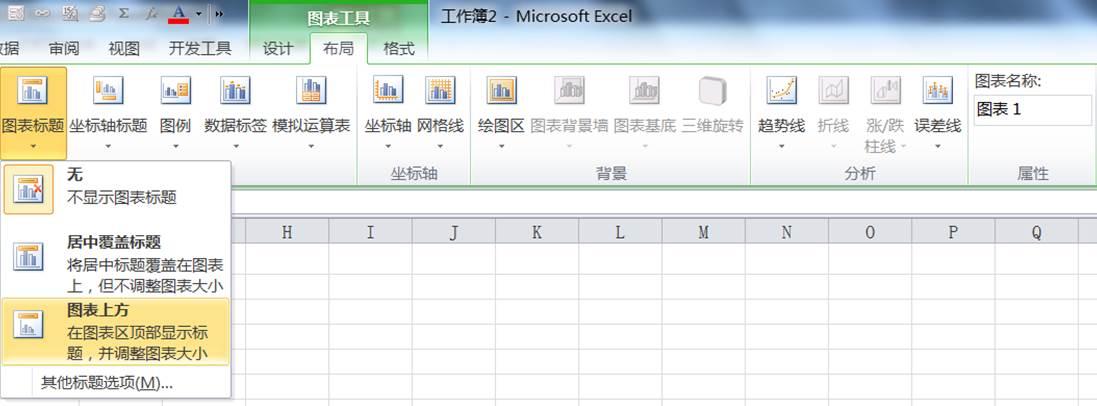Screen dimensions: 1097x406
Task: Open font color dropdown arrow beside A
Action: [x=199, y=13]
